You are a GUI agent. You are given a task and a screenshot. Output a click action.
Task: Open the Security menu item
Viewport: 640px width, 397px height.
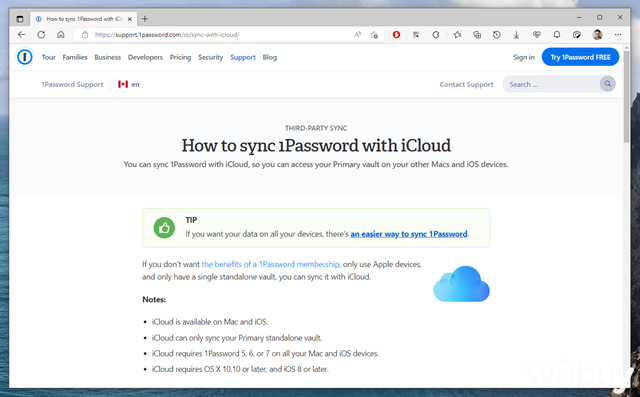pos(211,57)
